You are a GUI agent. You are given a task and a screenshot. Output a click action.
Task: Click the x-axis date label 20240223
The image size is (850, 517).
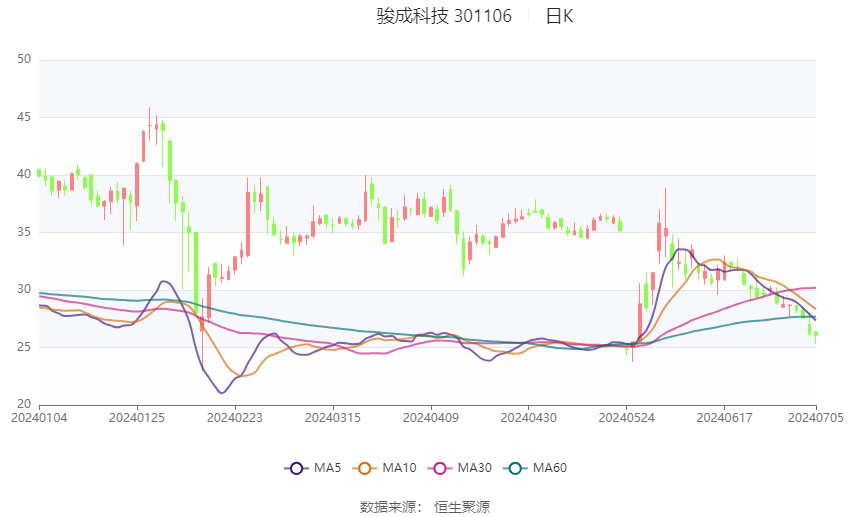click(x=235, y=418)
